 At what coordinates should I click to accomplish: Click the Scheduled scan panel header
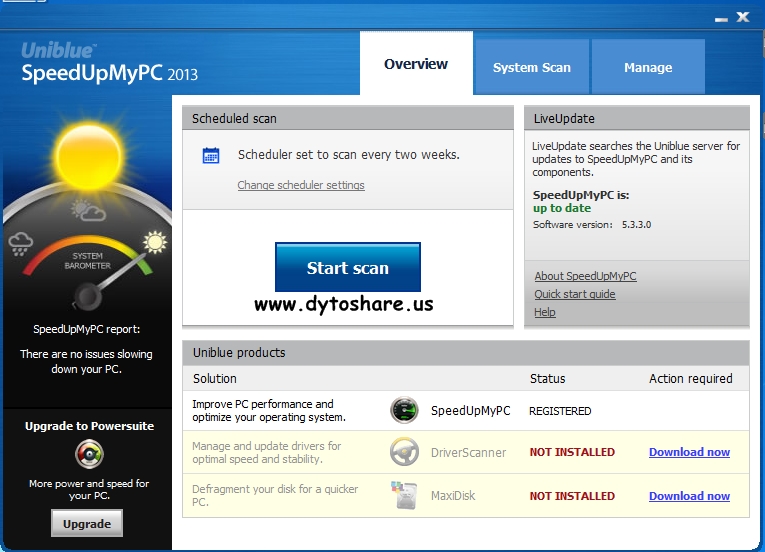[x=348, y=118]
